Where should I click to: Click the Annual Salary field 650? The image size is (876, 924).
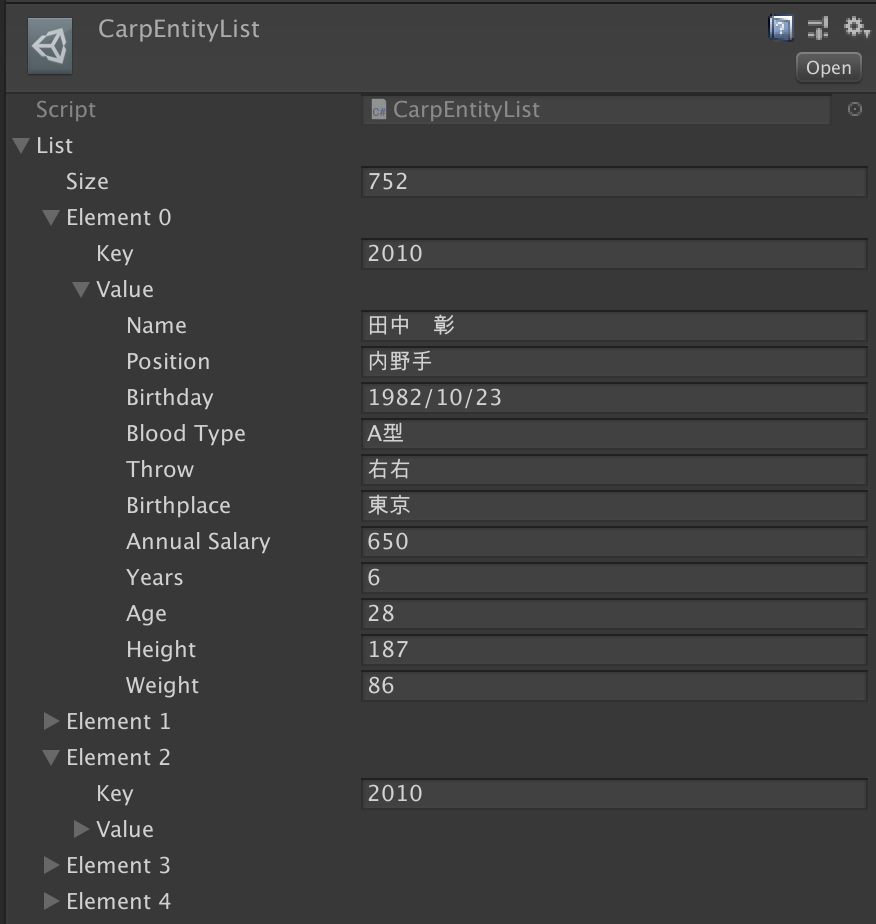614,541
